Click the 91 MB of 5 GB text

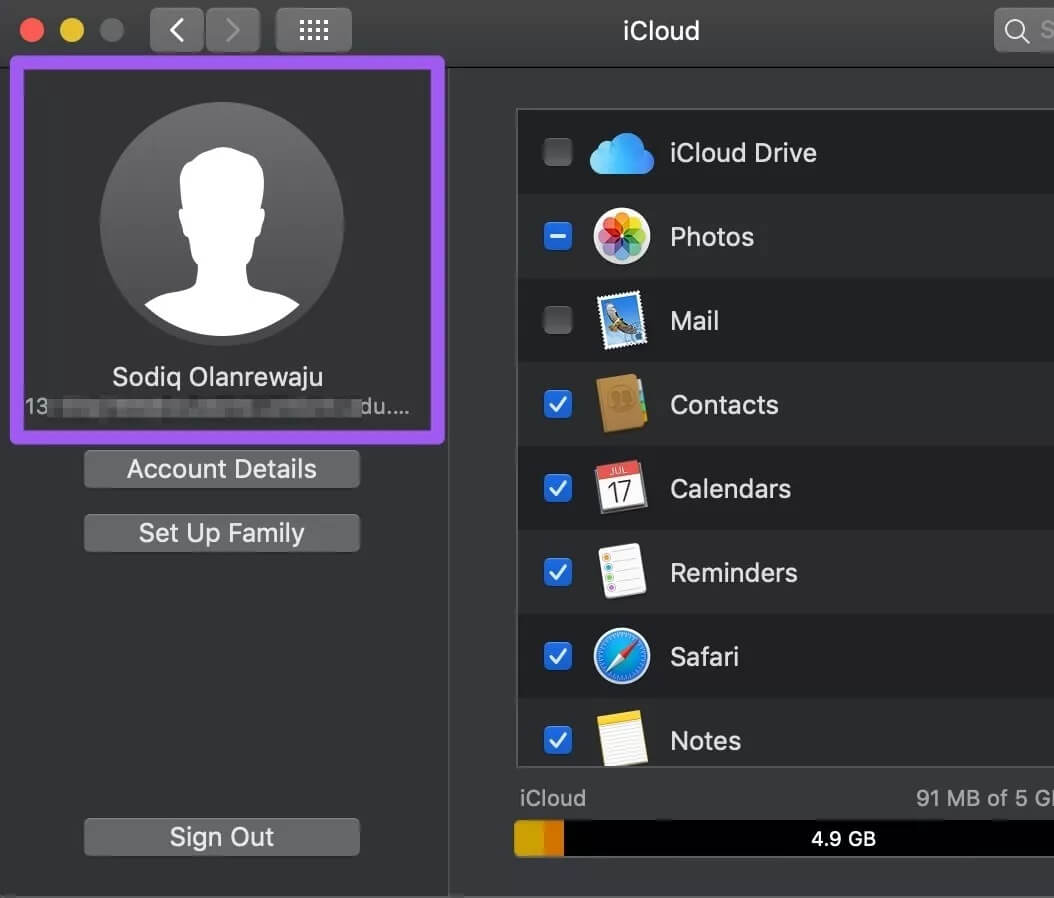tap(984, 798)
